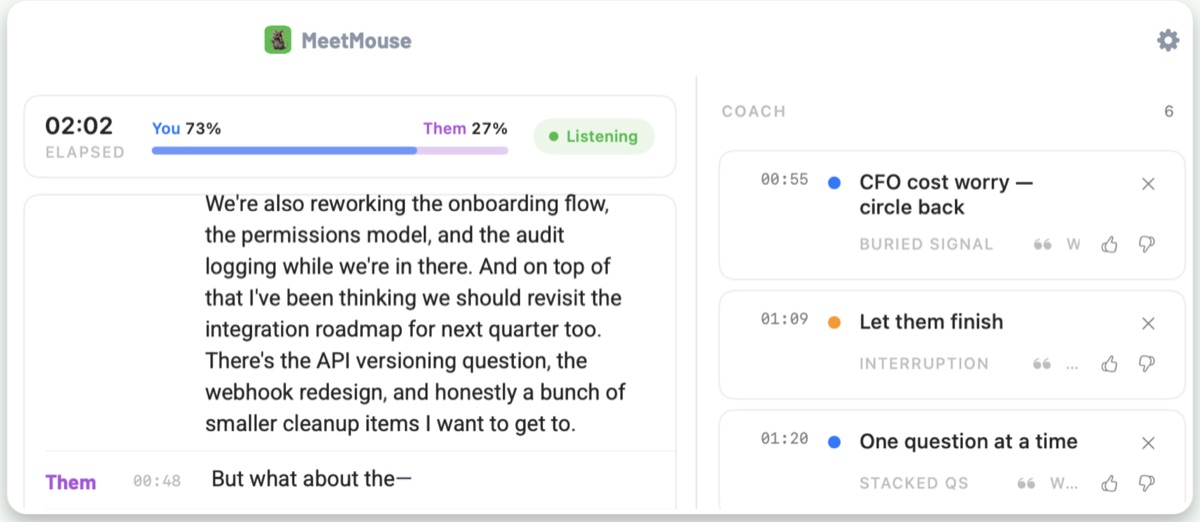Thumbs up the 'Let them finish' tip
The height and width of the screenshot is (522, 1200).
pos(1109,364)
